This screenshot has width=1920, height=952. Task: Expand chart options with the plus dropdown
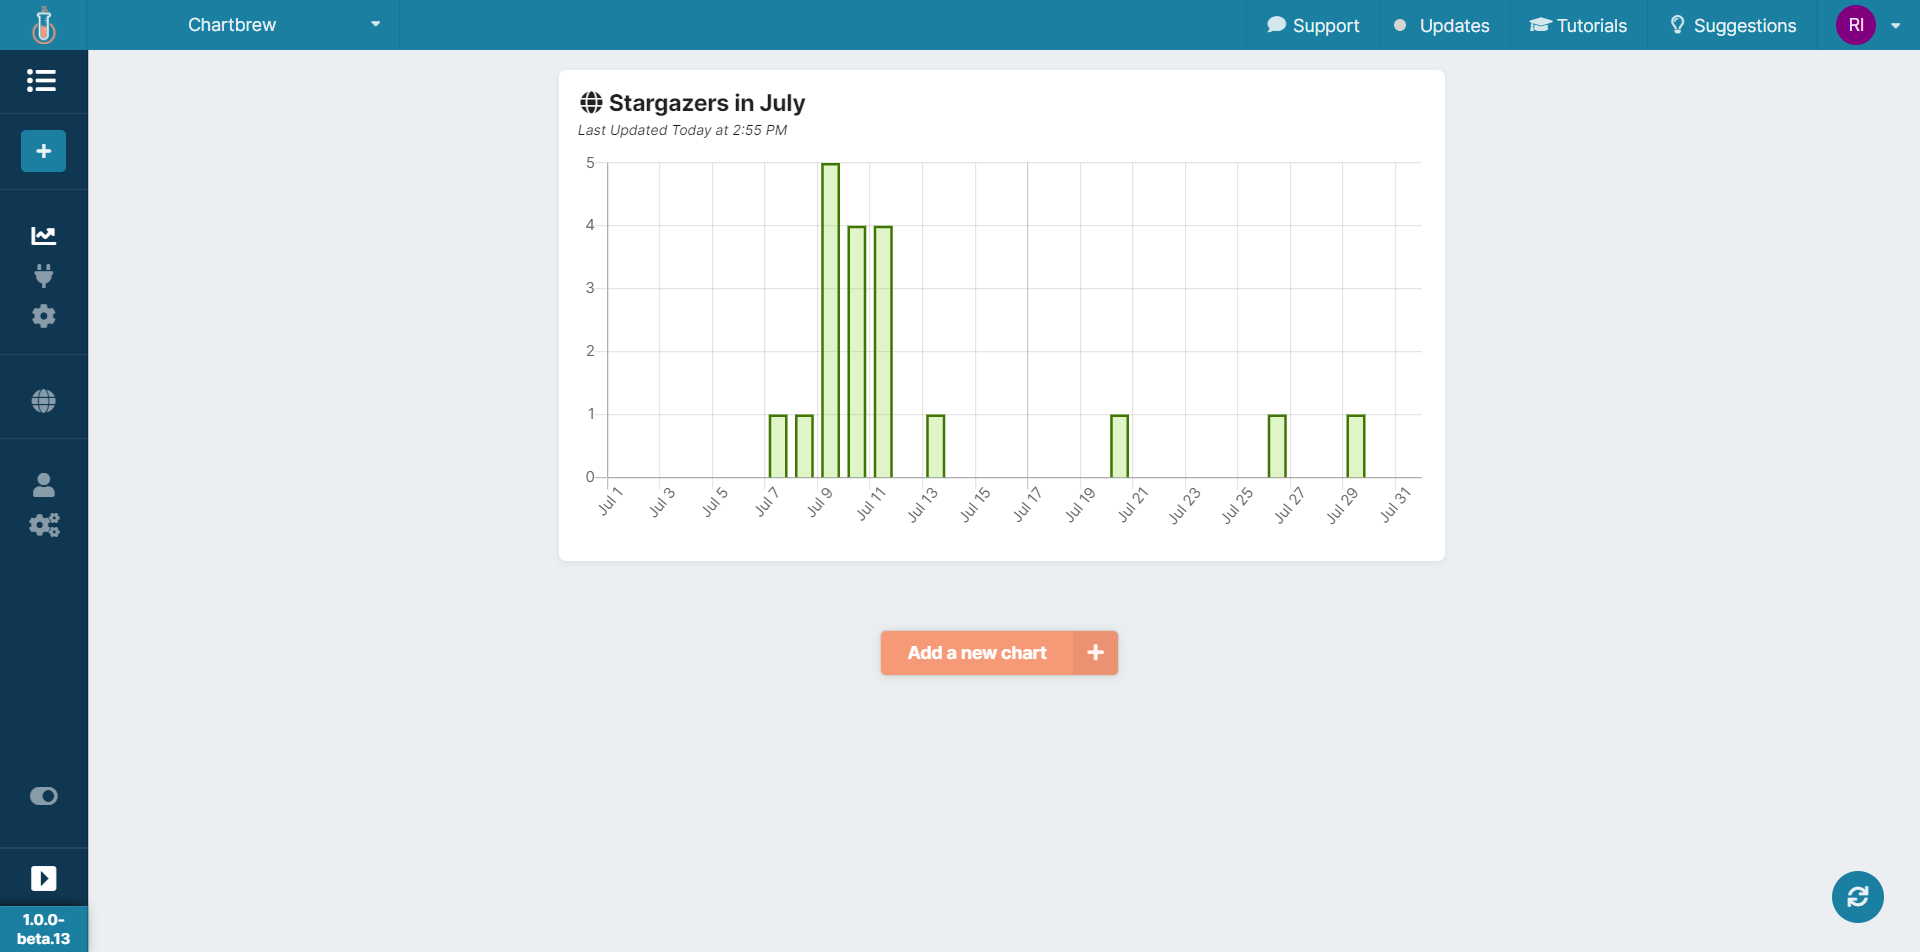click(x=1095, y=652)
